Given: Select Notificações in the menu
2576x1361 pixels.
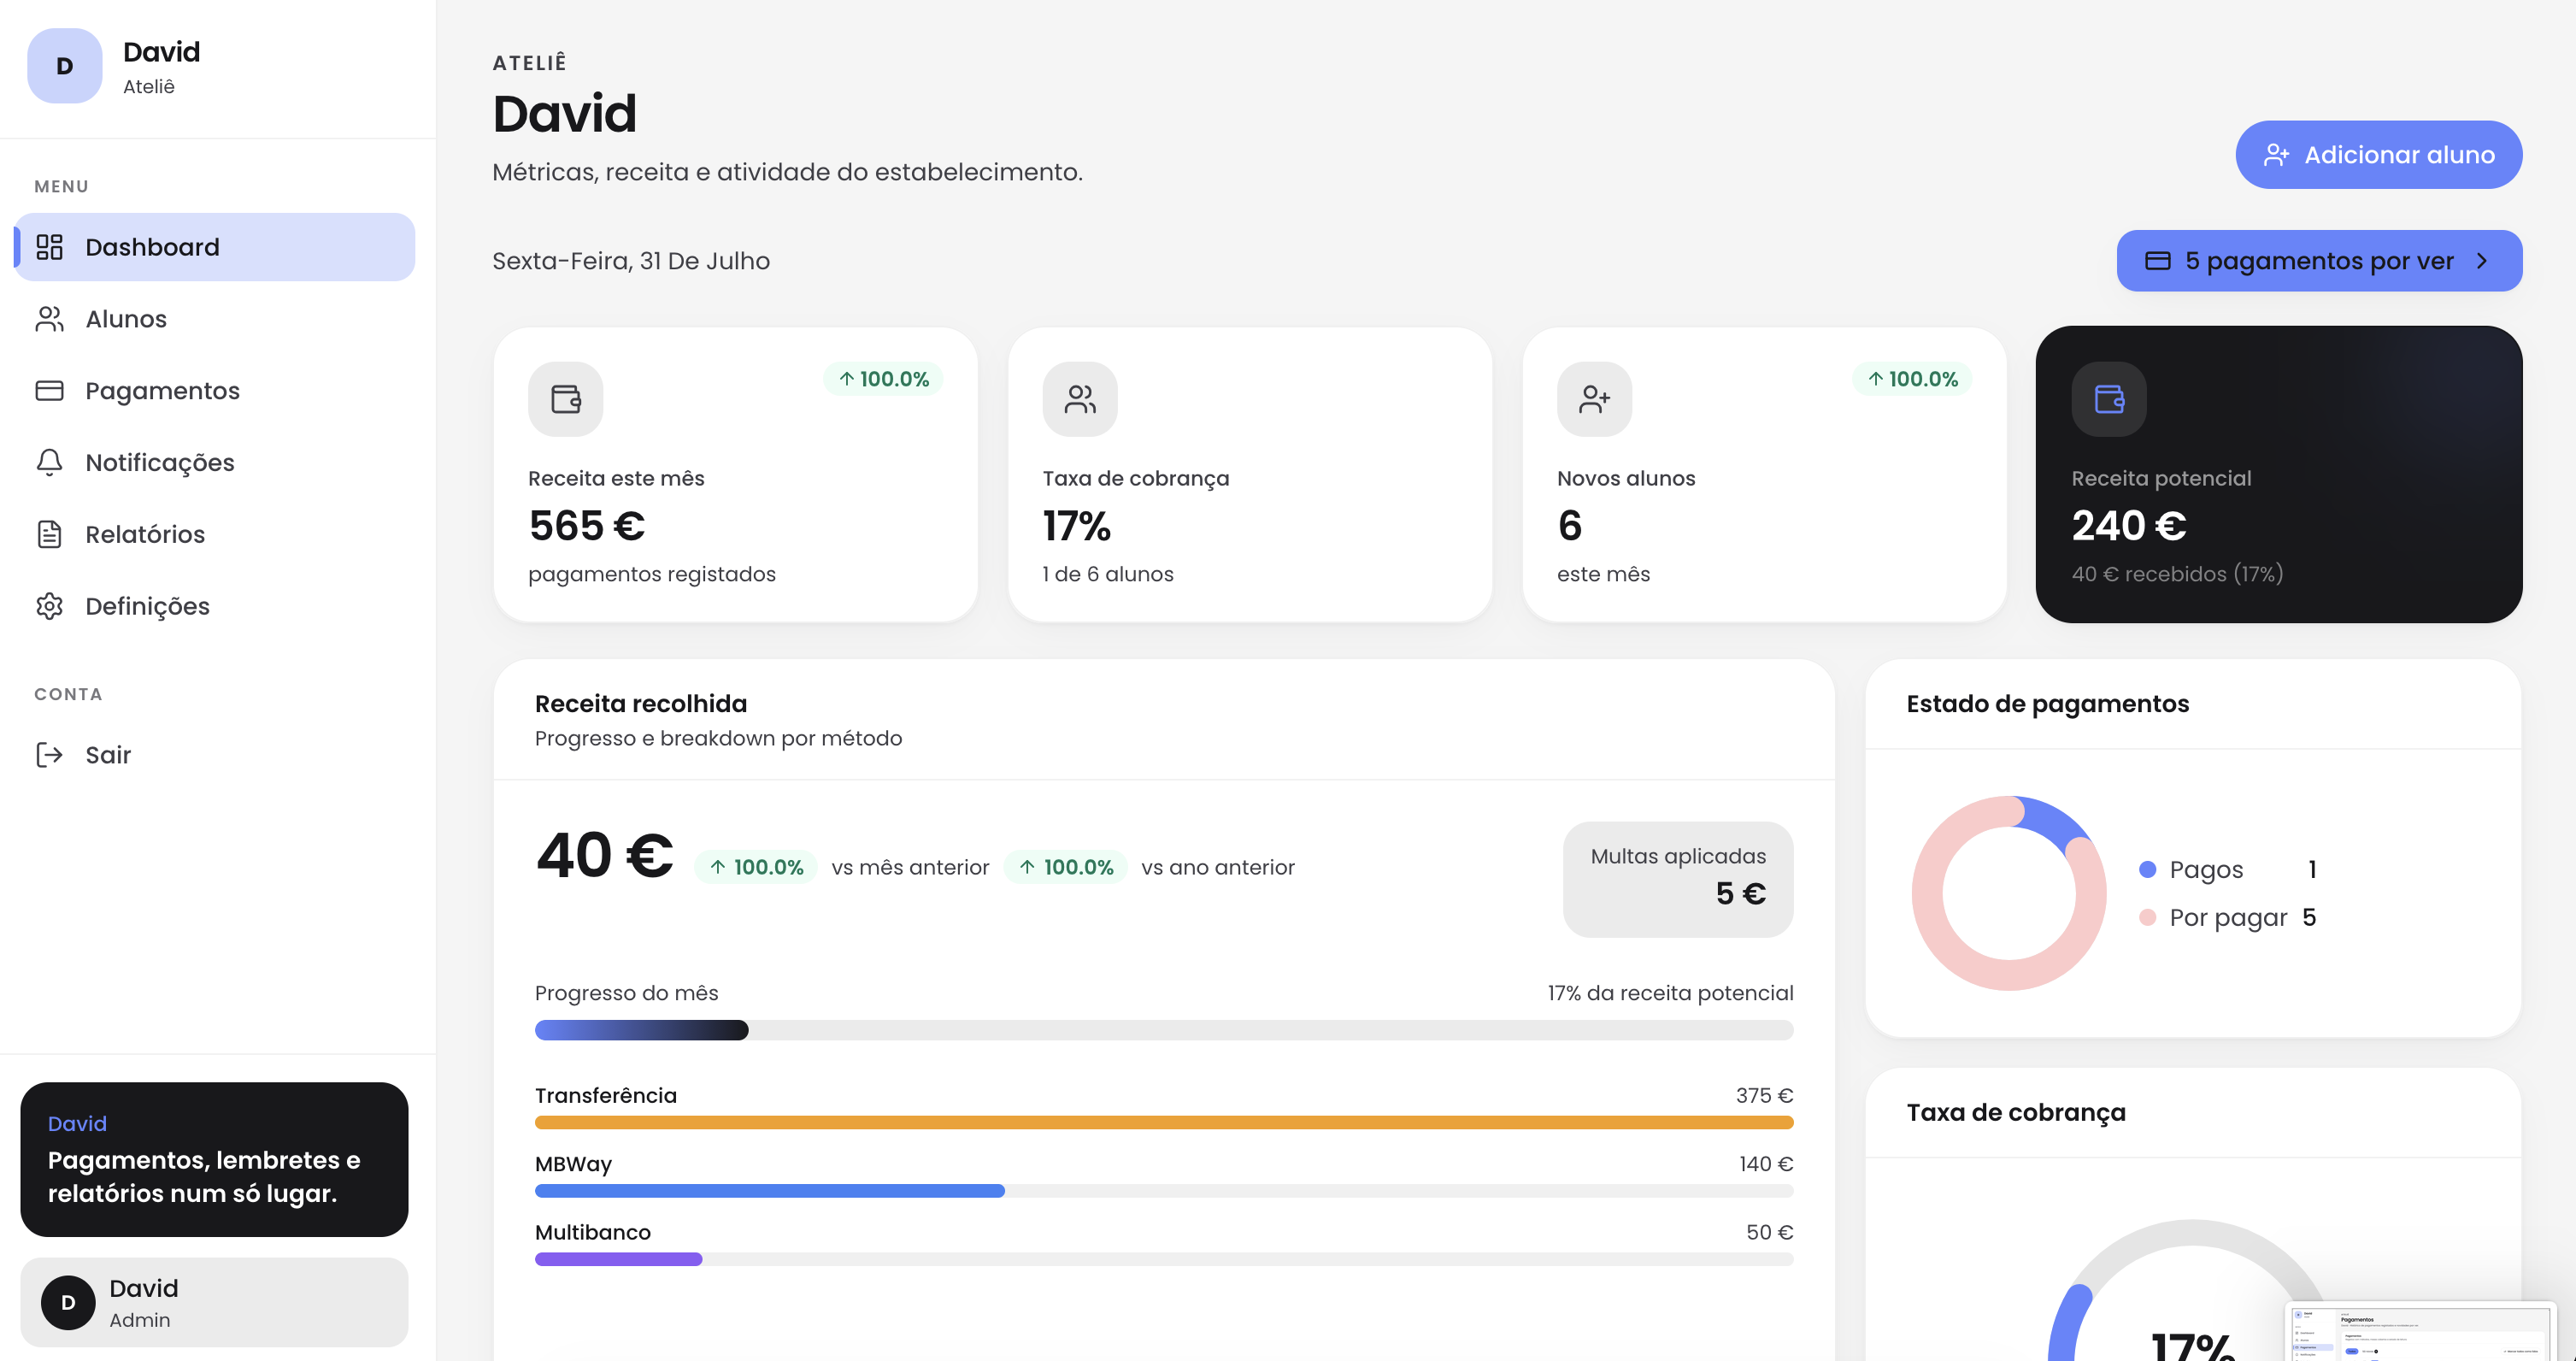Looking at the screenshot, I should 215,462.
